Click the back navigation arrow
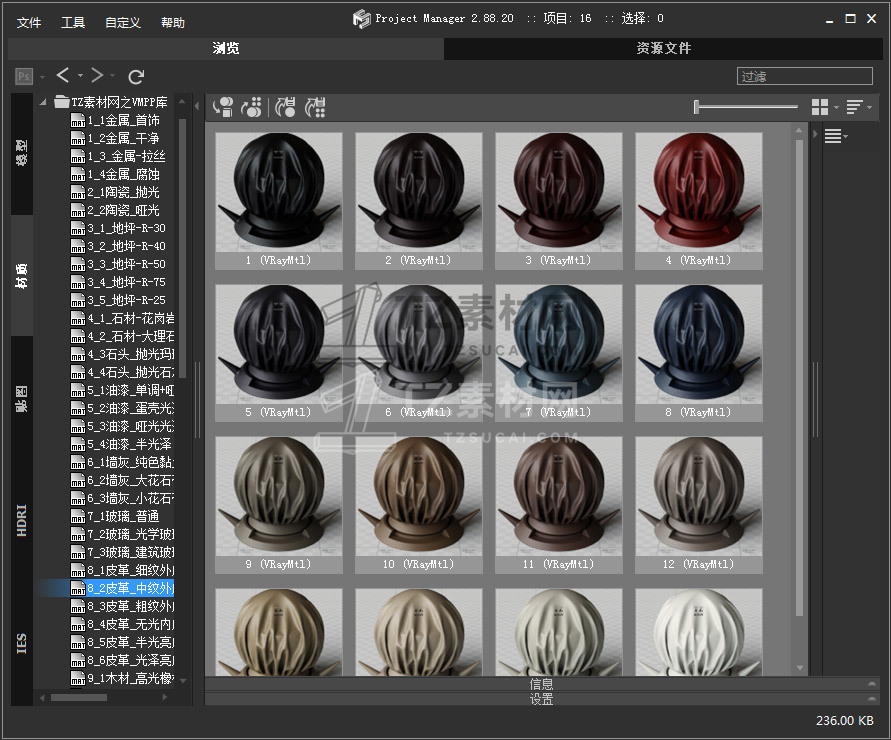The width and height of the screenshot is (891, 740). 63,76
